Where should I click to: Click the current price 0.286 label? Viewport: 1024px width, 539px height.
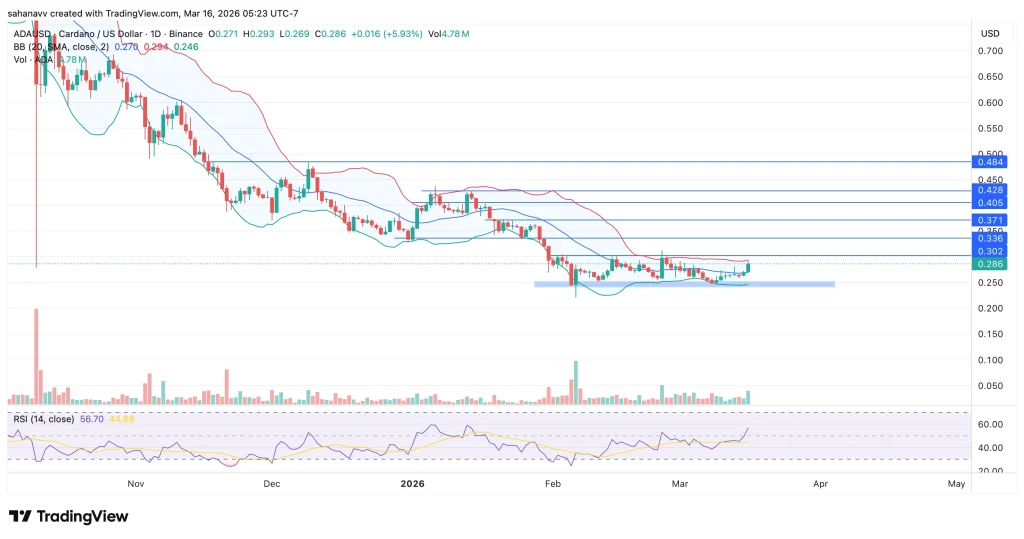(x=992, y=265)
